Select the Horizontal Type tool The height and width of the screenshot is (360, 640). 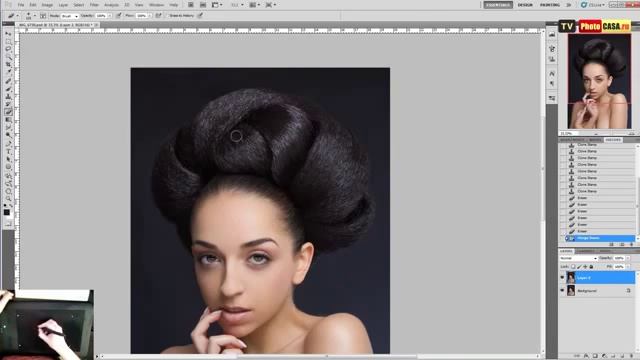[8, 151]
